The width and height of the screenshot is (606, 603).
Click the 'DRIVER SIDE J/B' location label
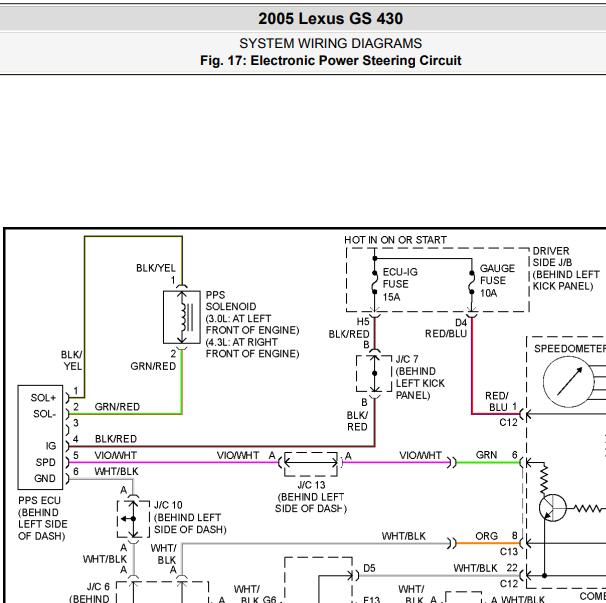pyautogui.click(x=566, y=269)
